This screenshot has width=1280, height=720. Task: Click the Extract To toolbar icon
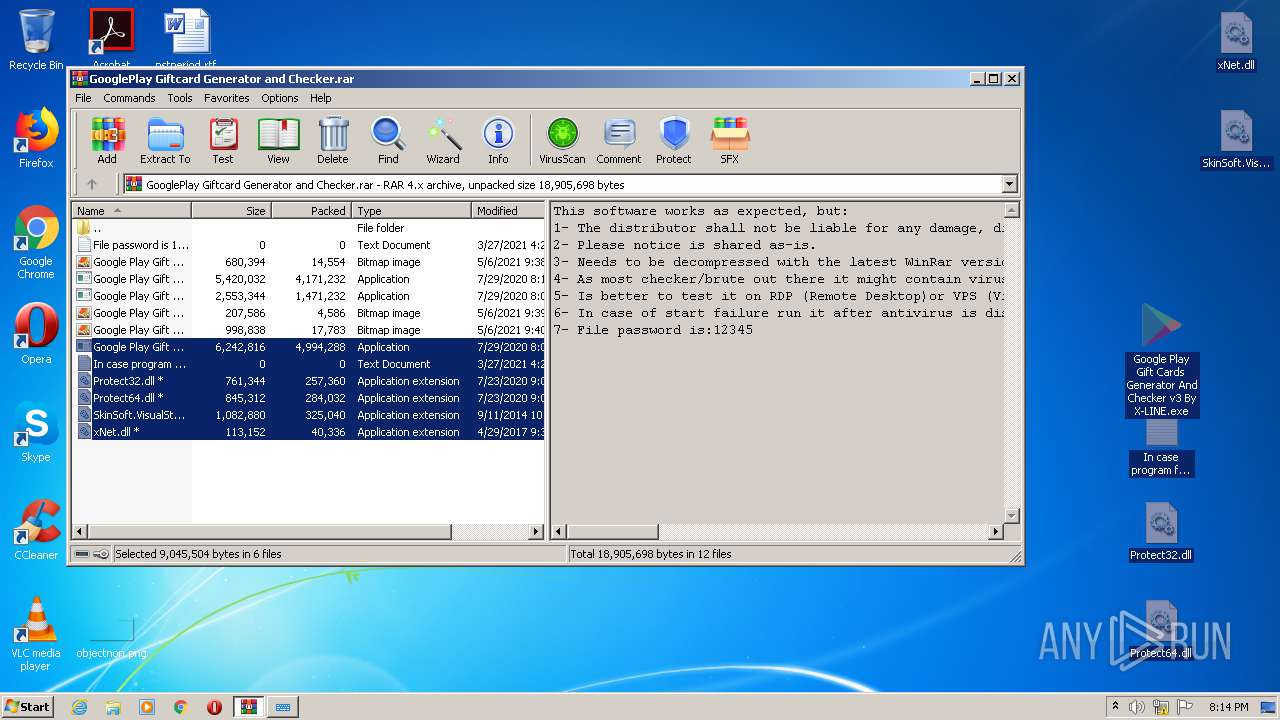165,140
